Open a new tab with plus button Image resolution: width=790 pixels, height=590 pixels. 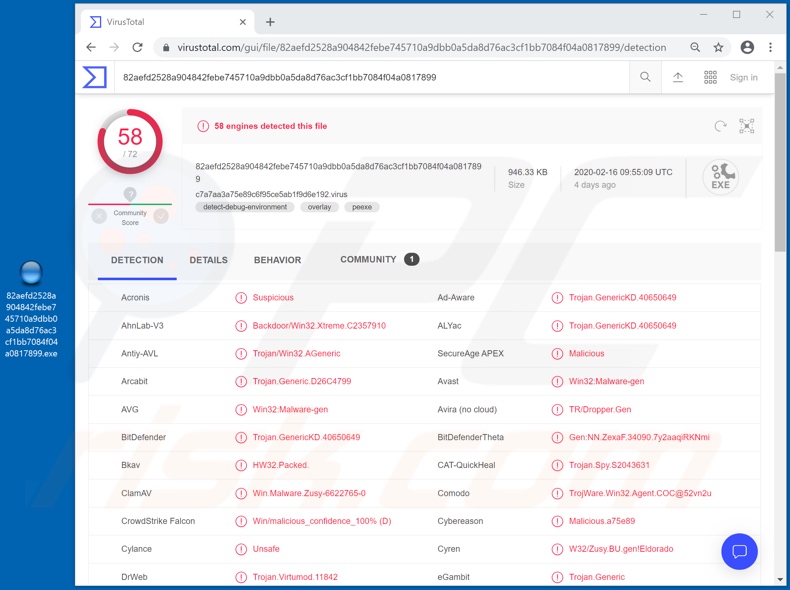(x=270, y=22)
